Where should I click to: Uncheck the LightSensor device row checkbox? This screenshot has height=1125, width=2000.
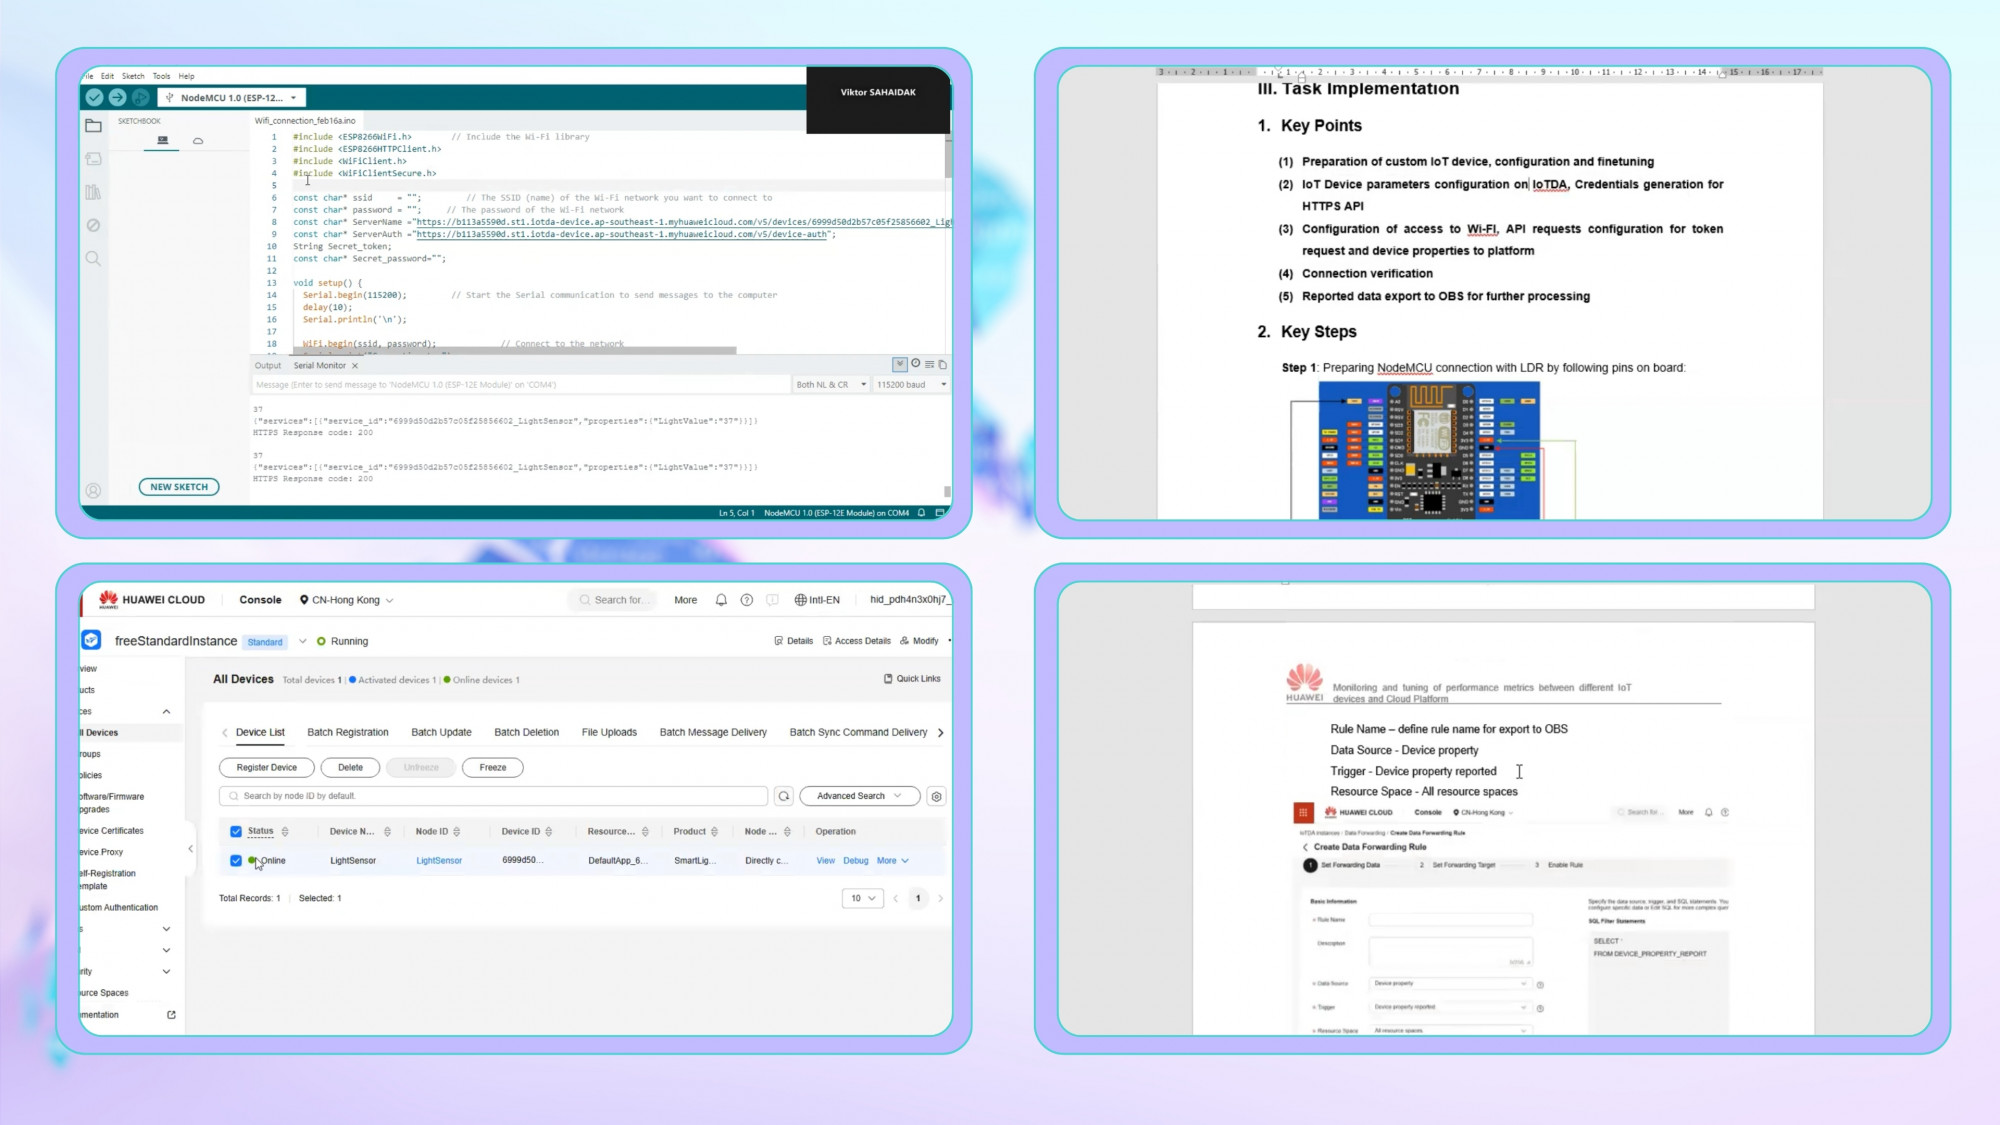(236, 860)
